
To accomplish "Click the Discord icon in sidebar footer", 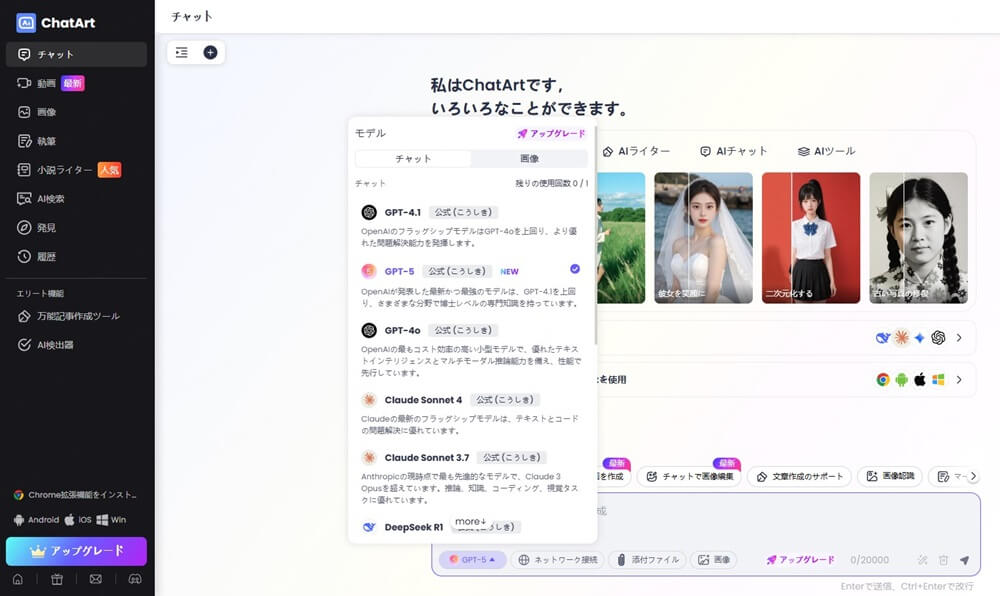I will click(134, 579).
